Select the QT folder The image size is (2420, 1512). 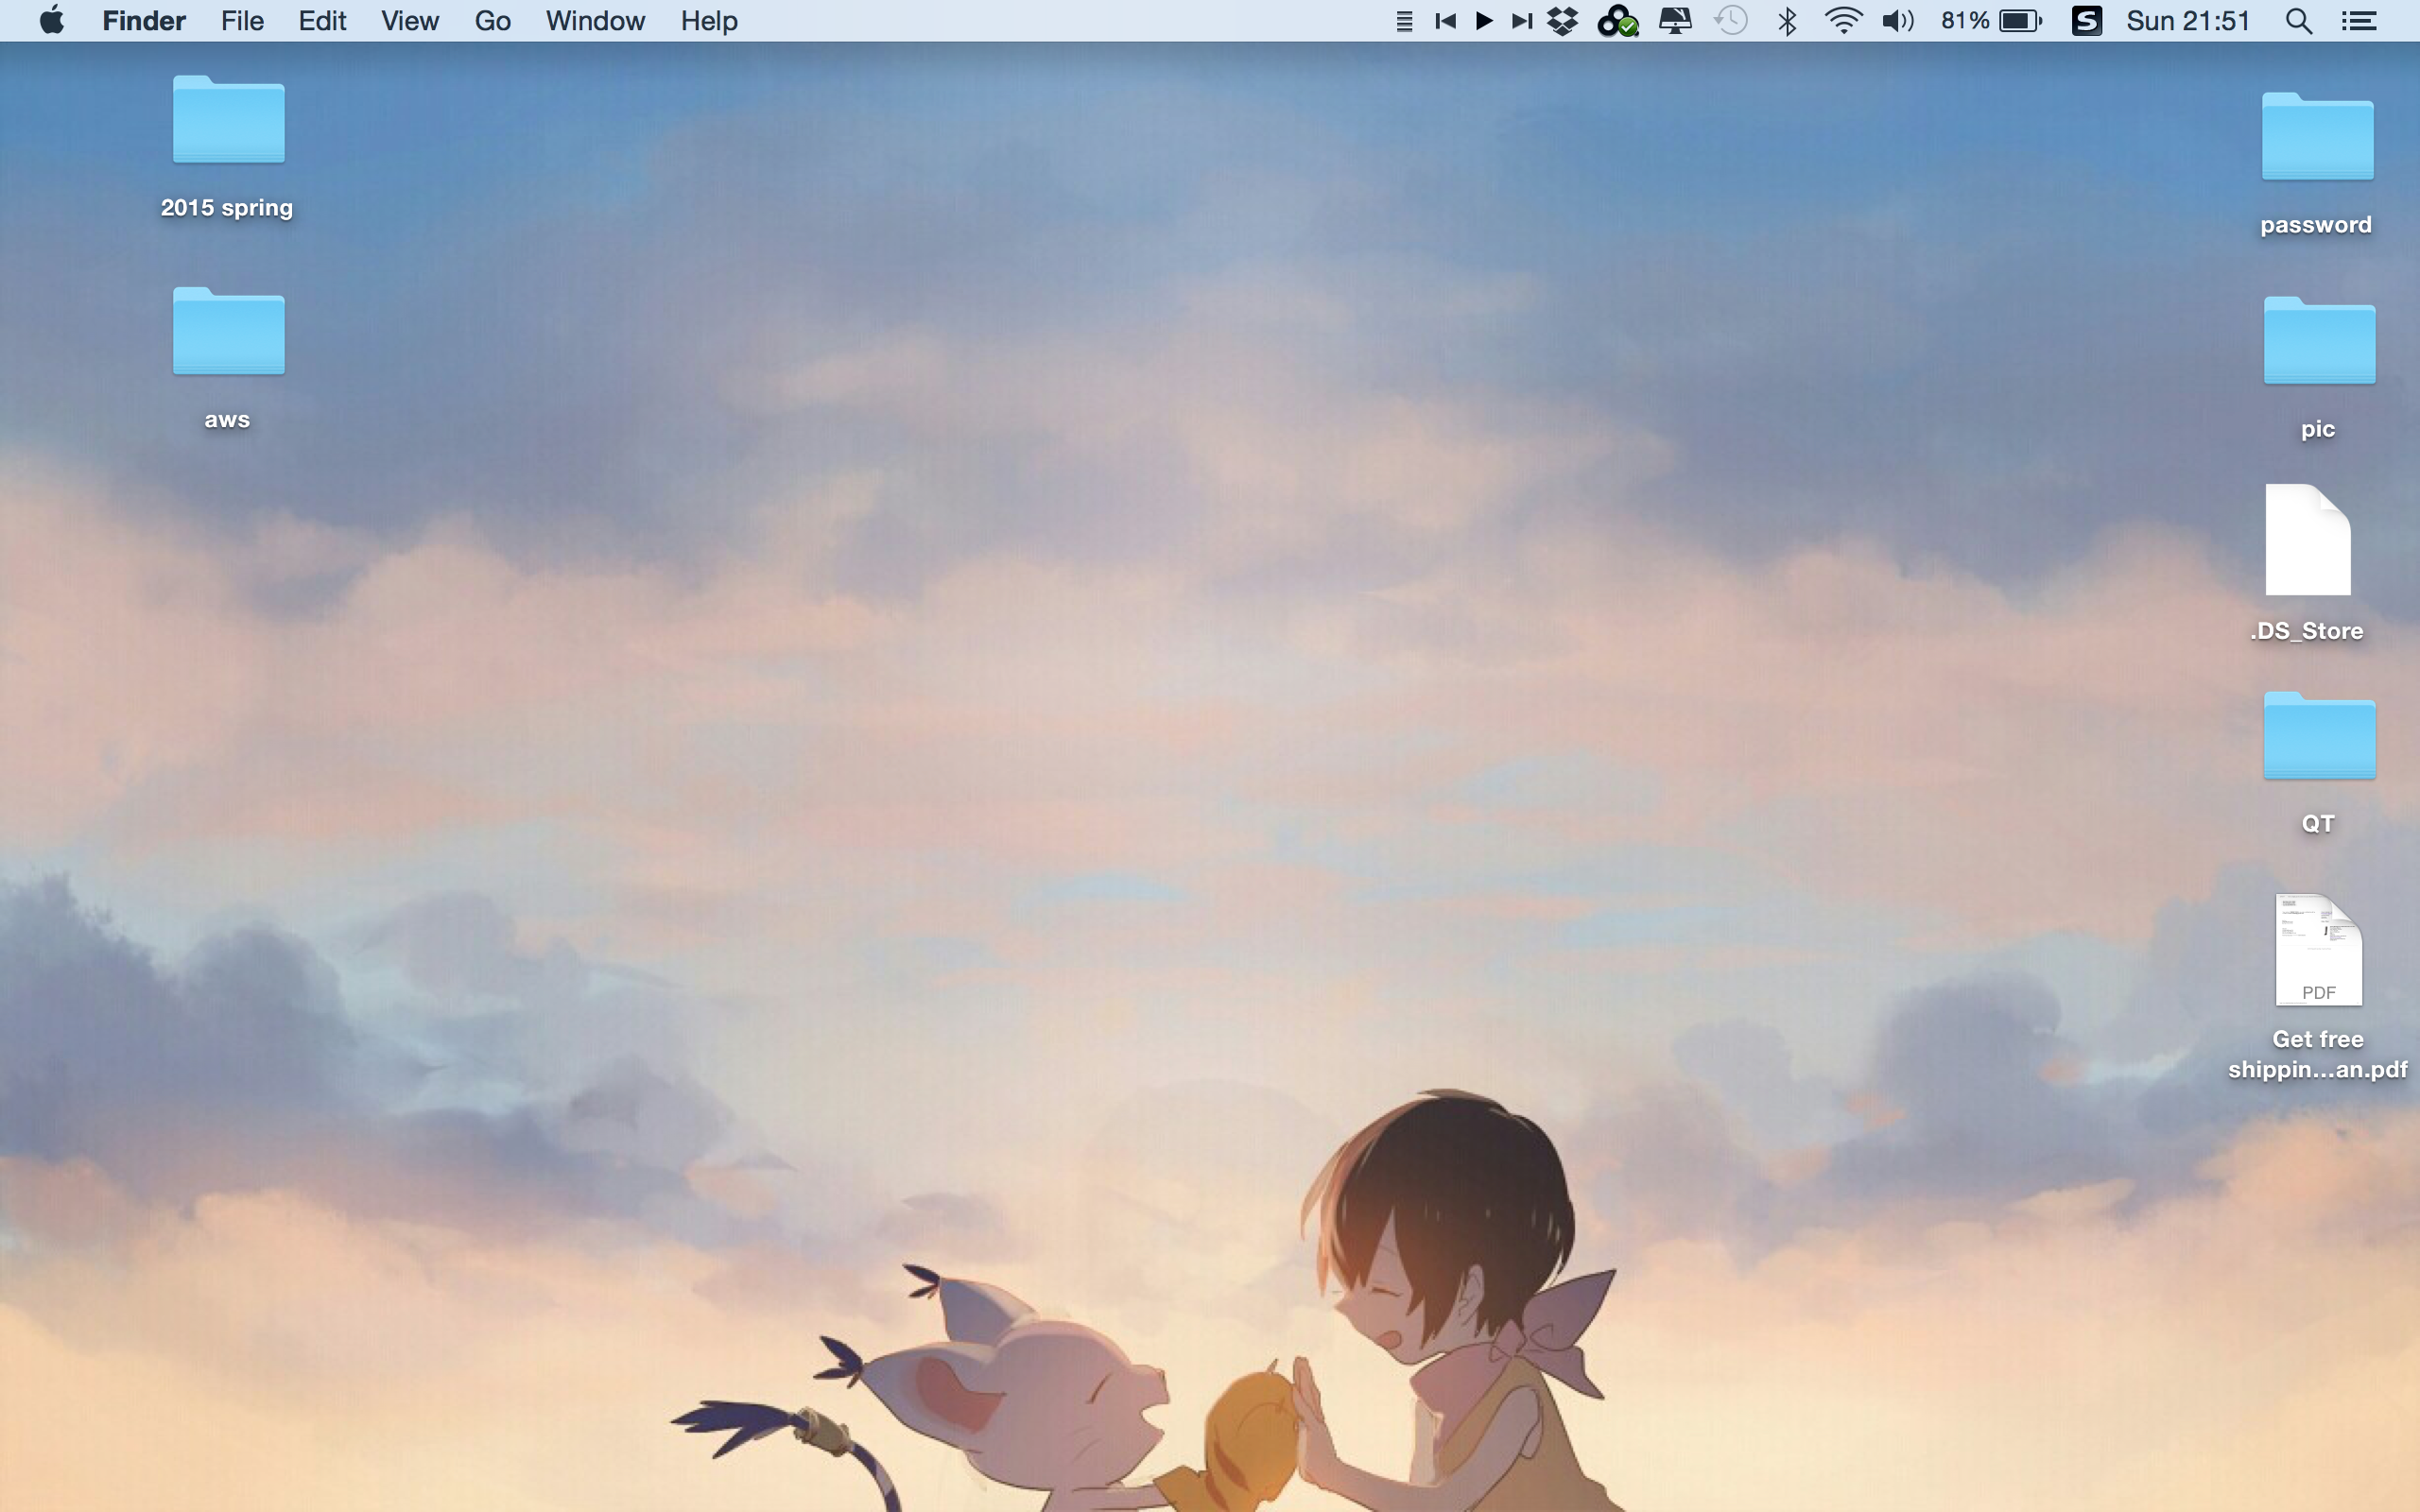pos(2319,736)
